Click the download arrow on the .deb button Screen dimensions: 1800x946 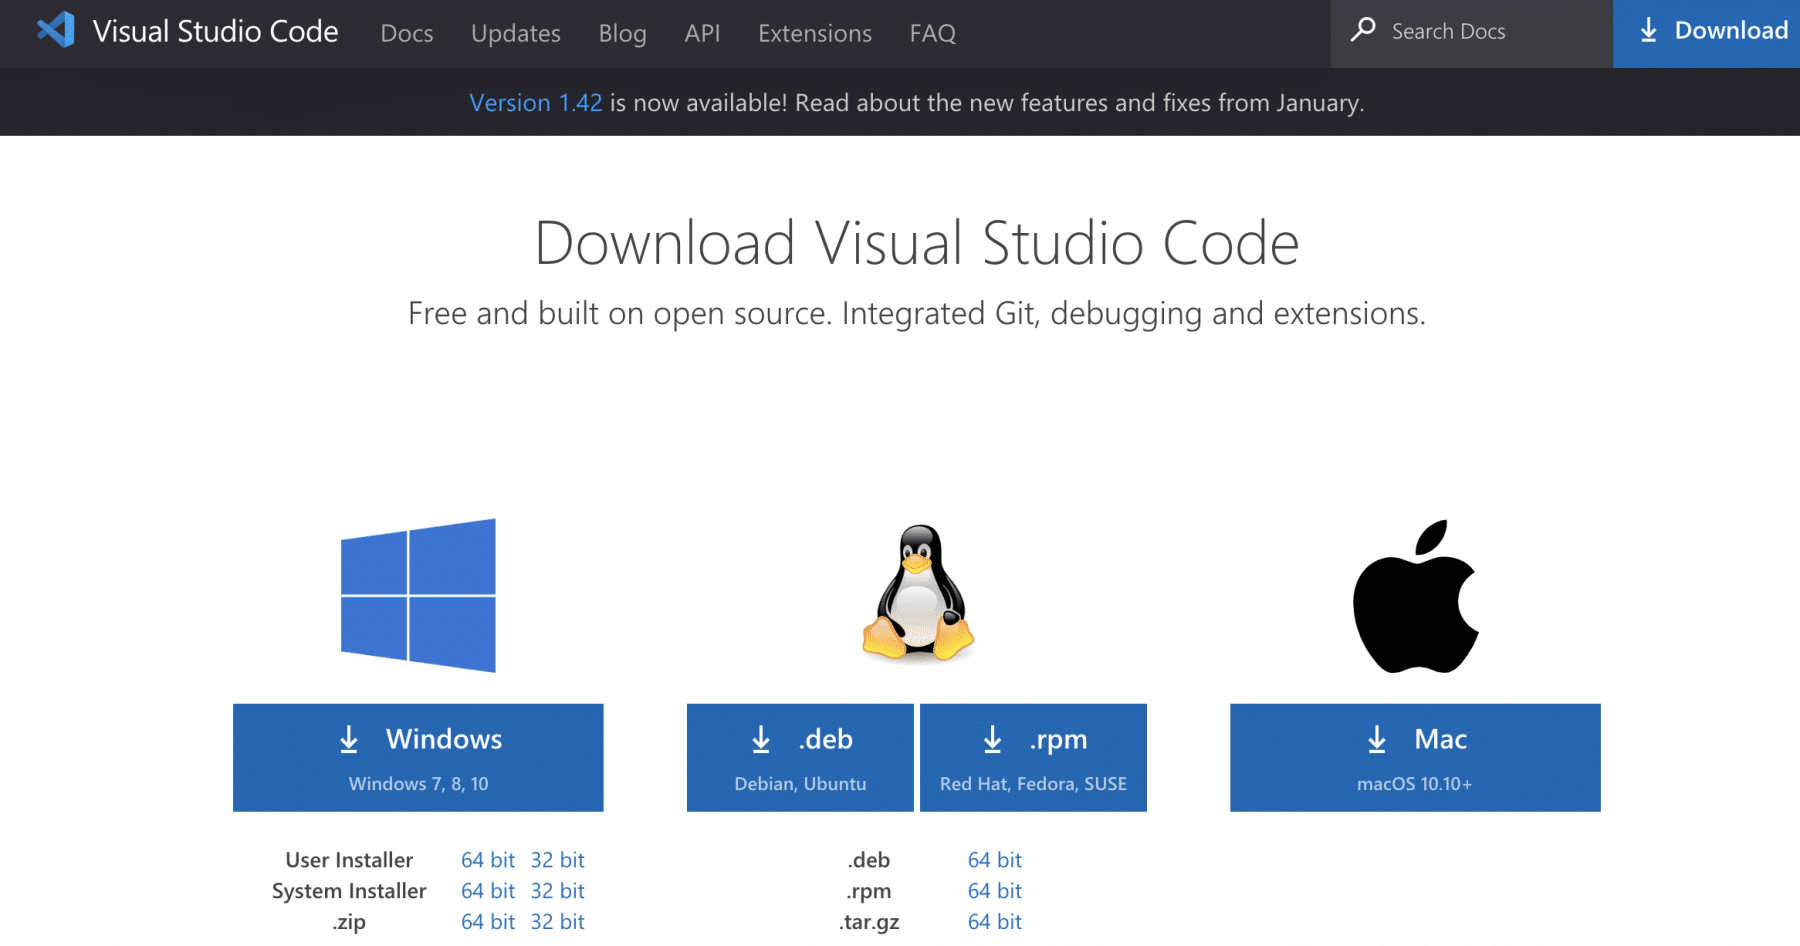pos(761,740)
